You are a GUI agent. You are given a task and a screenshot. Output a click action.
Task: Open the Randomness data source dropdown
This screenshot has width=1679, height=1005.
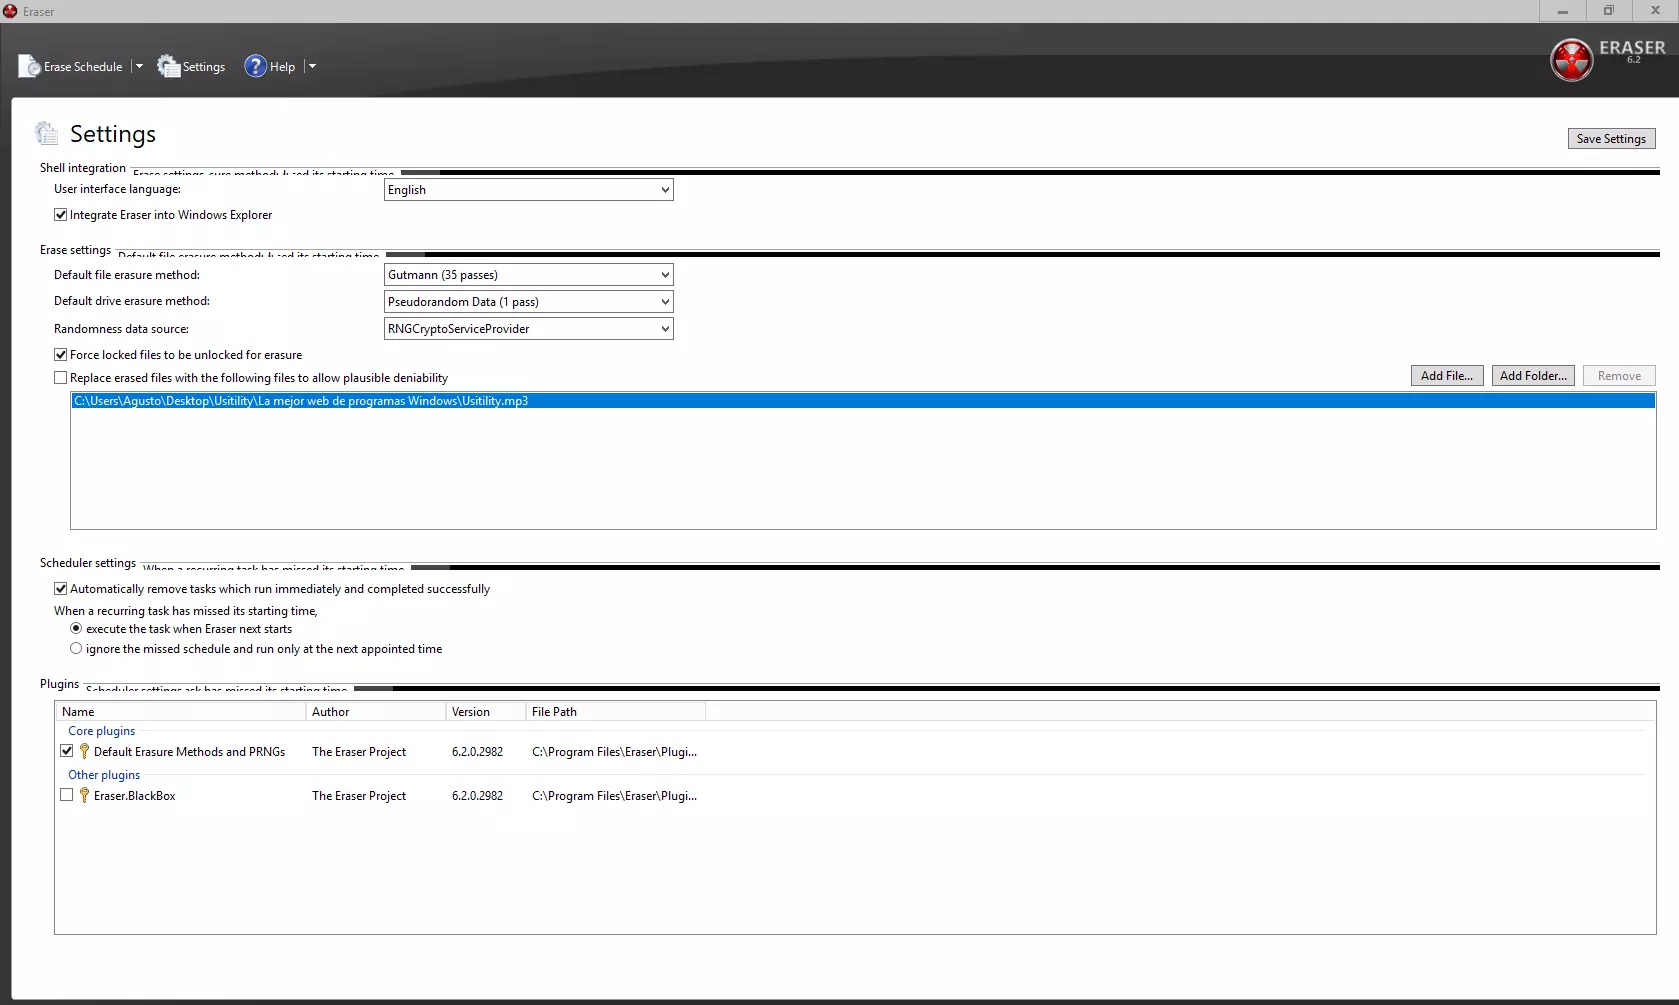(x=528, y=329)
